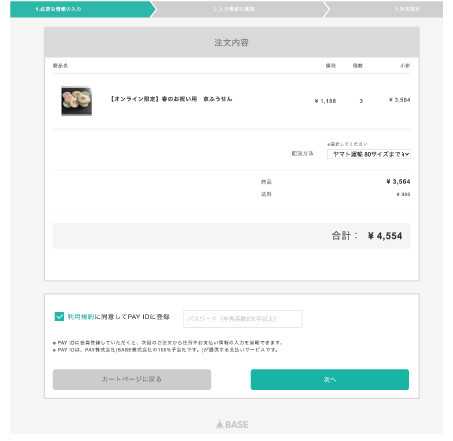The height and width of the screenshot is (441, 453).
Task: Open the 配送方法 shipping method dropdown
Action: (x=369, y=154)
